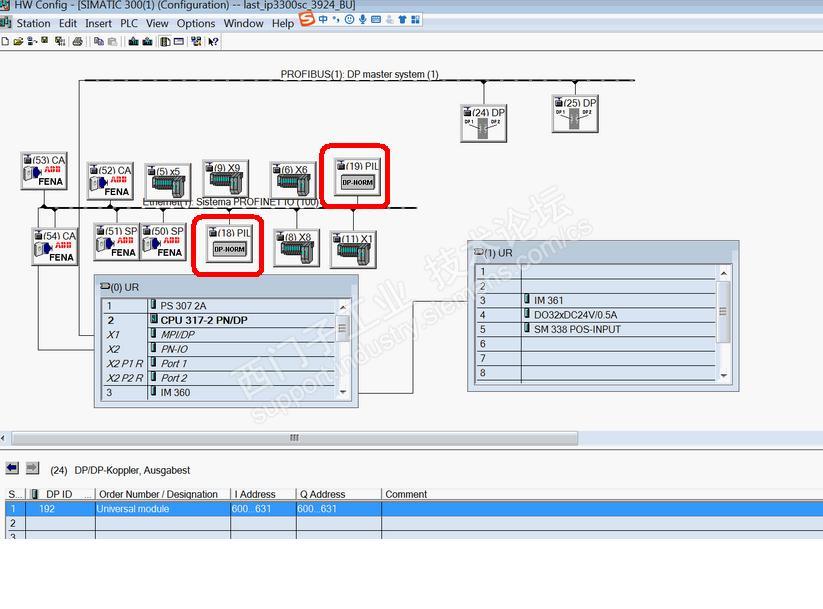
Task: Select the (53) CA ABB FENA device
Action: click(44, 171)
